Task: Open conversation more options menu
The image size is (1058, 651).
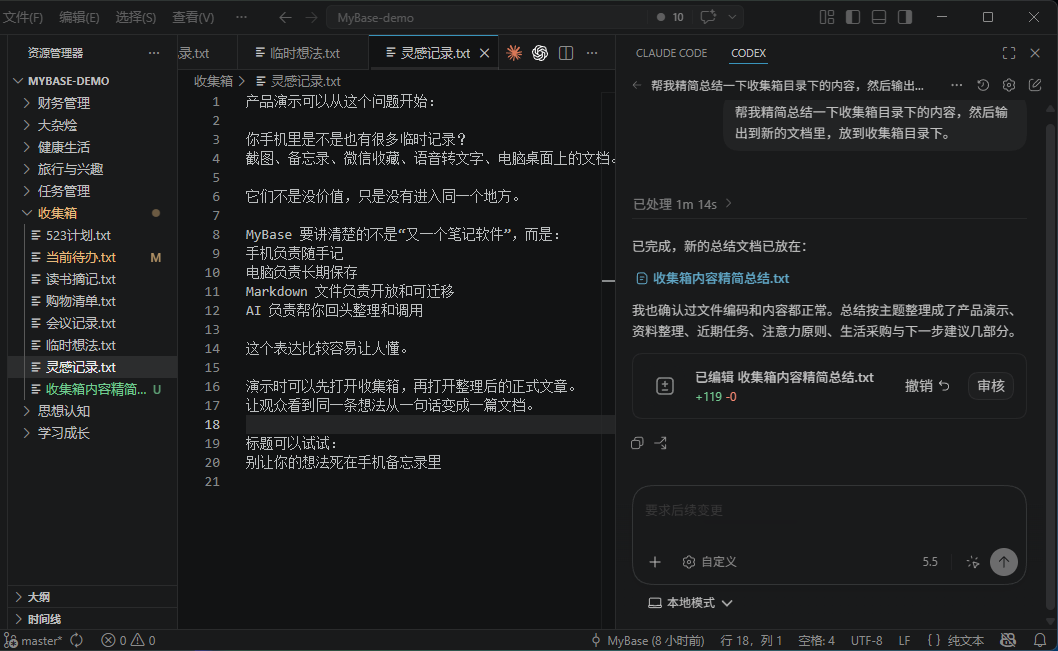Action: point(957,85)
